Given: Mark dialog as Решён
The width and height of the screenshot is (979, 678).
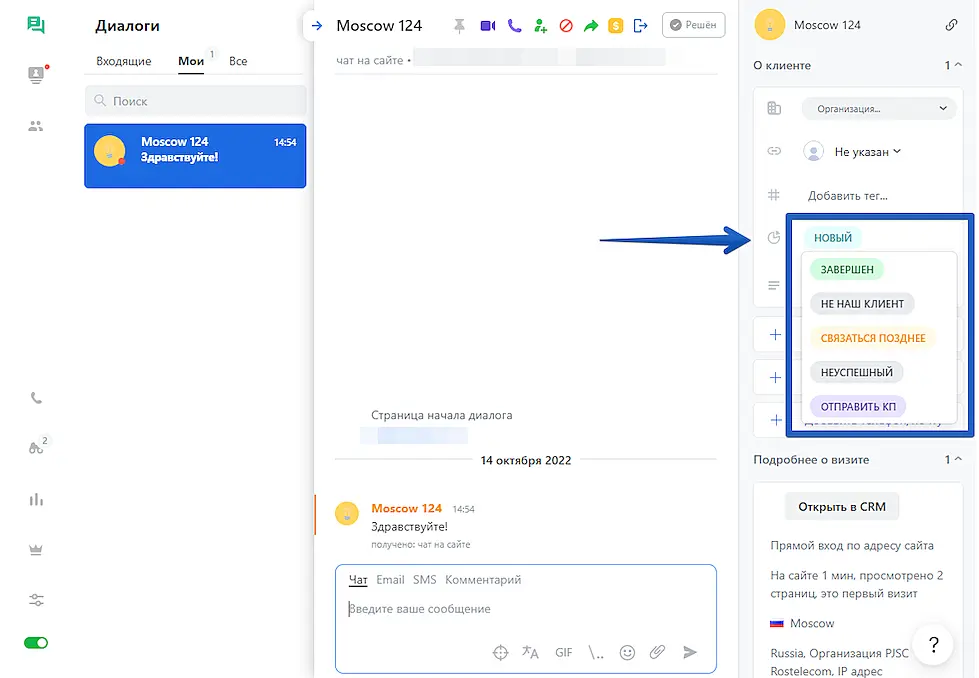Looking at the screenshot, I should 694,26.
